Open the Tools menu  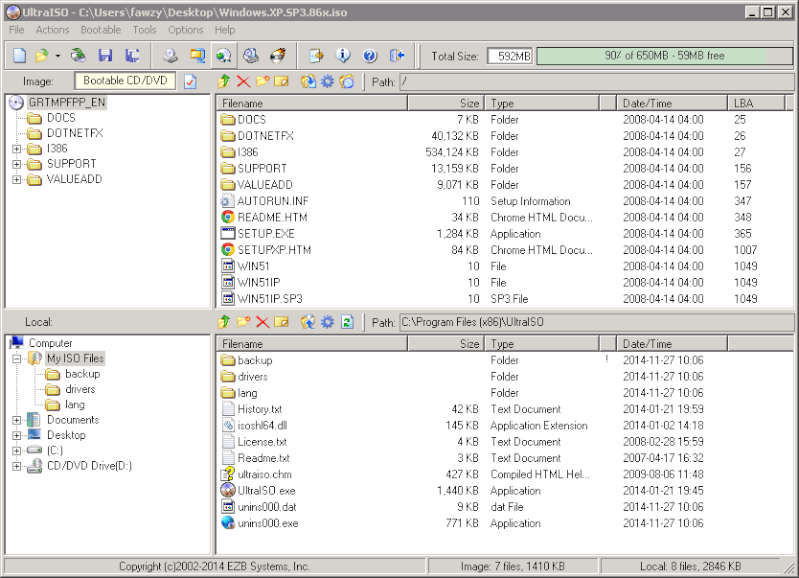coord(145,30)
